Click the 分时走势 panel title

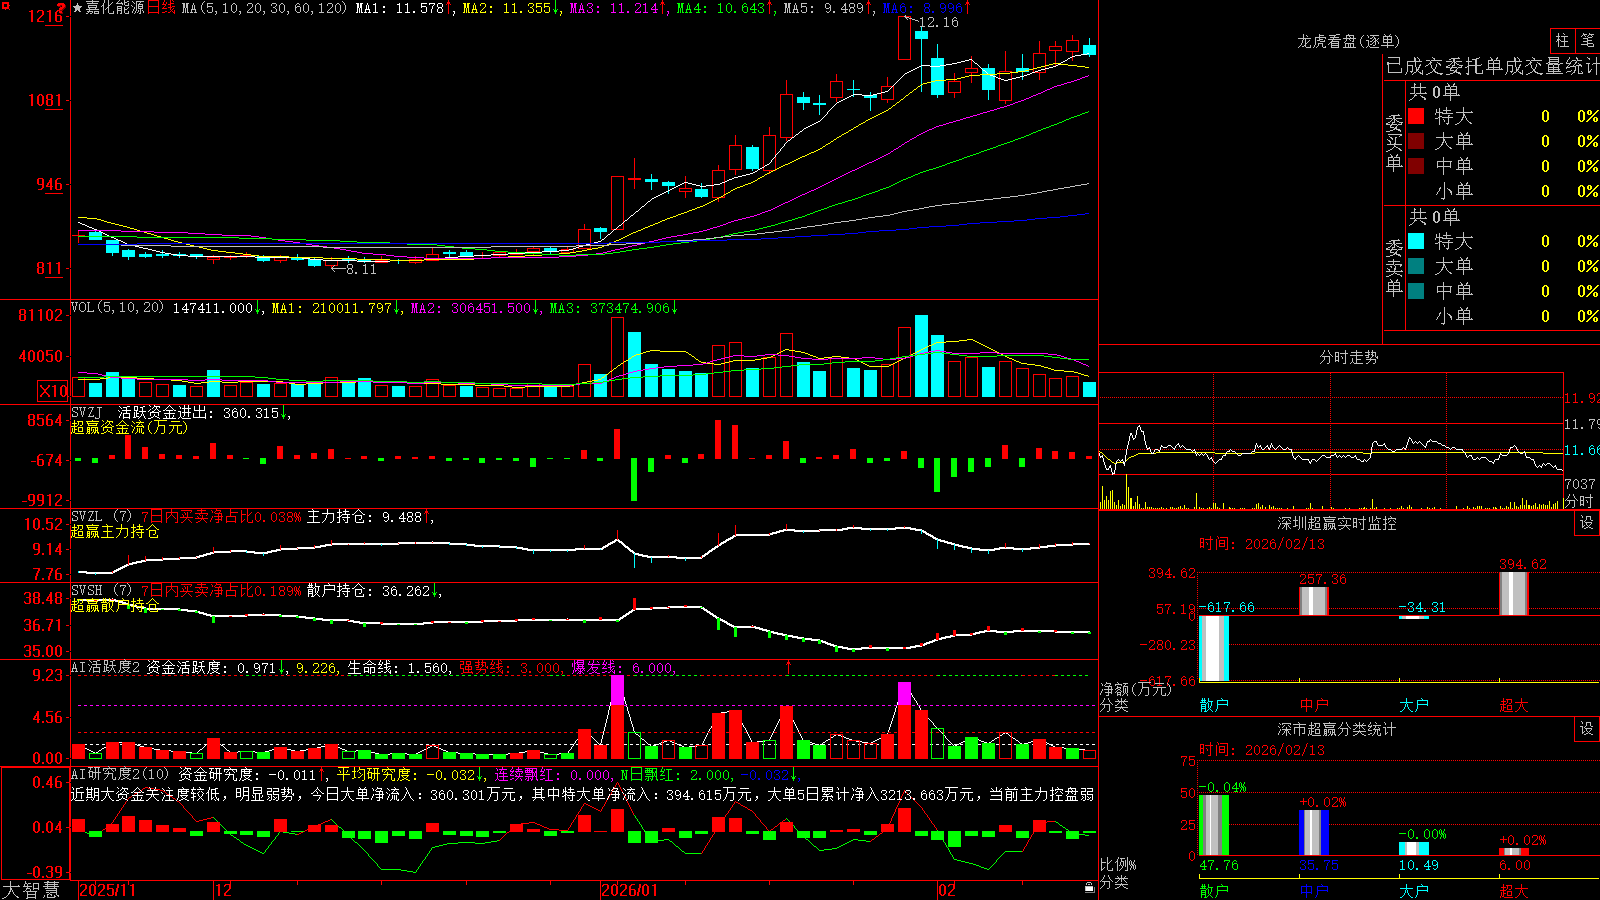coord(1348,357)
